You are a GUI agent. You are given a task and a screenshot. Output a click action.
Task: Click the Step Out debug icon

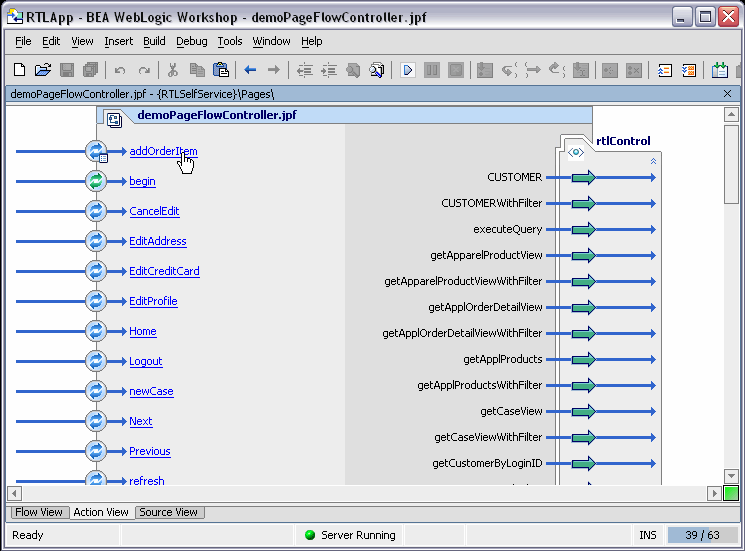pos(556,70)
